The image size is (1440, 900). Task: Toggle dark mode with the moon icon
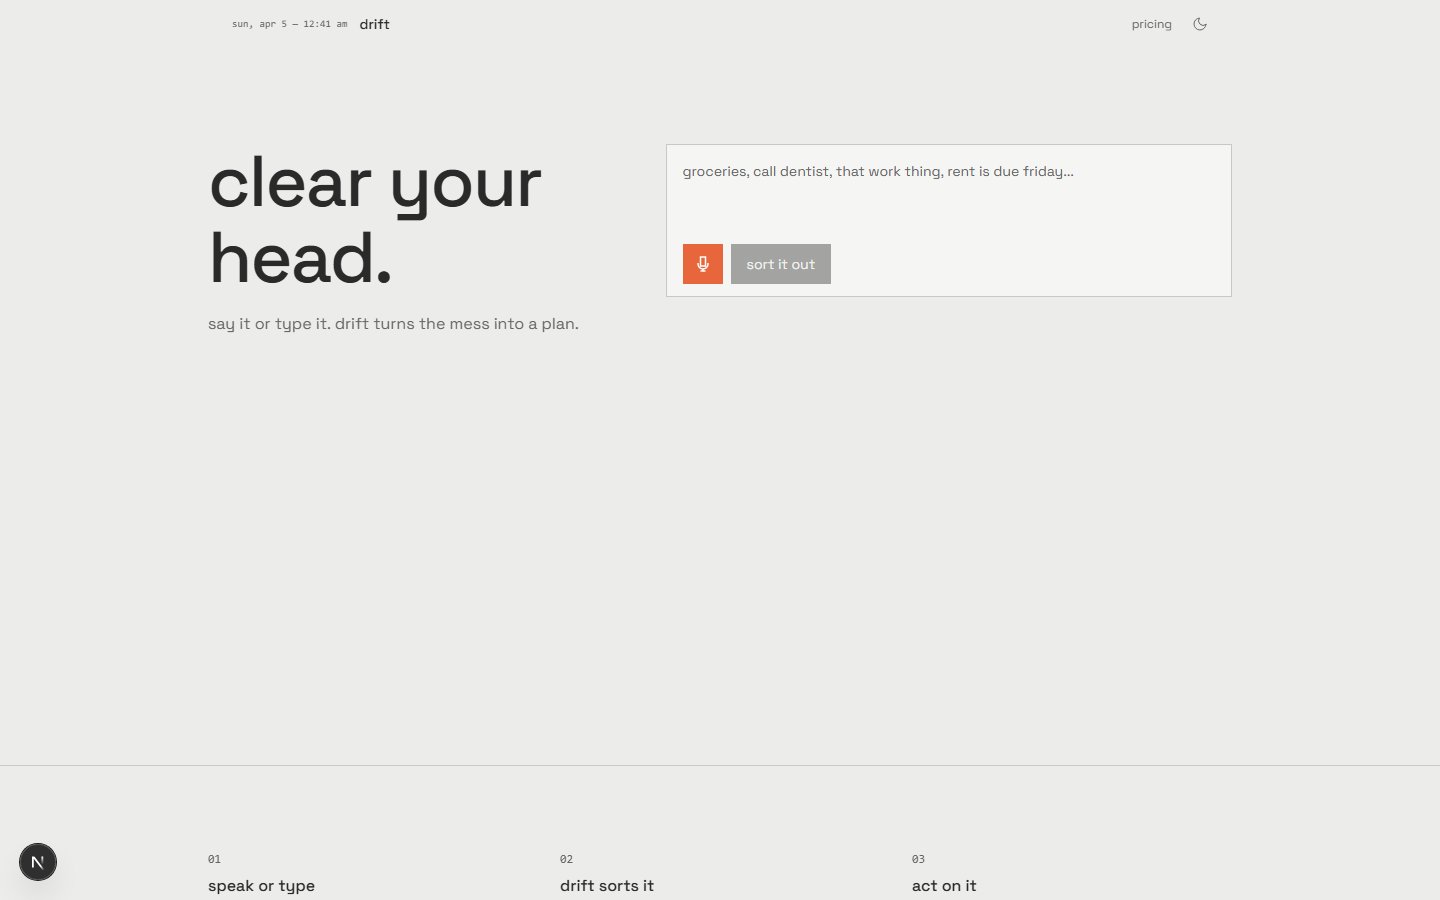coord(1200,24)
